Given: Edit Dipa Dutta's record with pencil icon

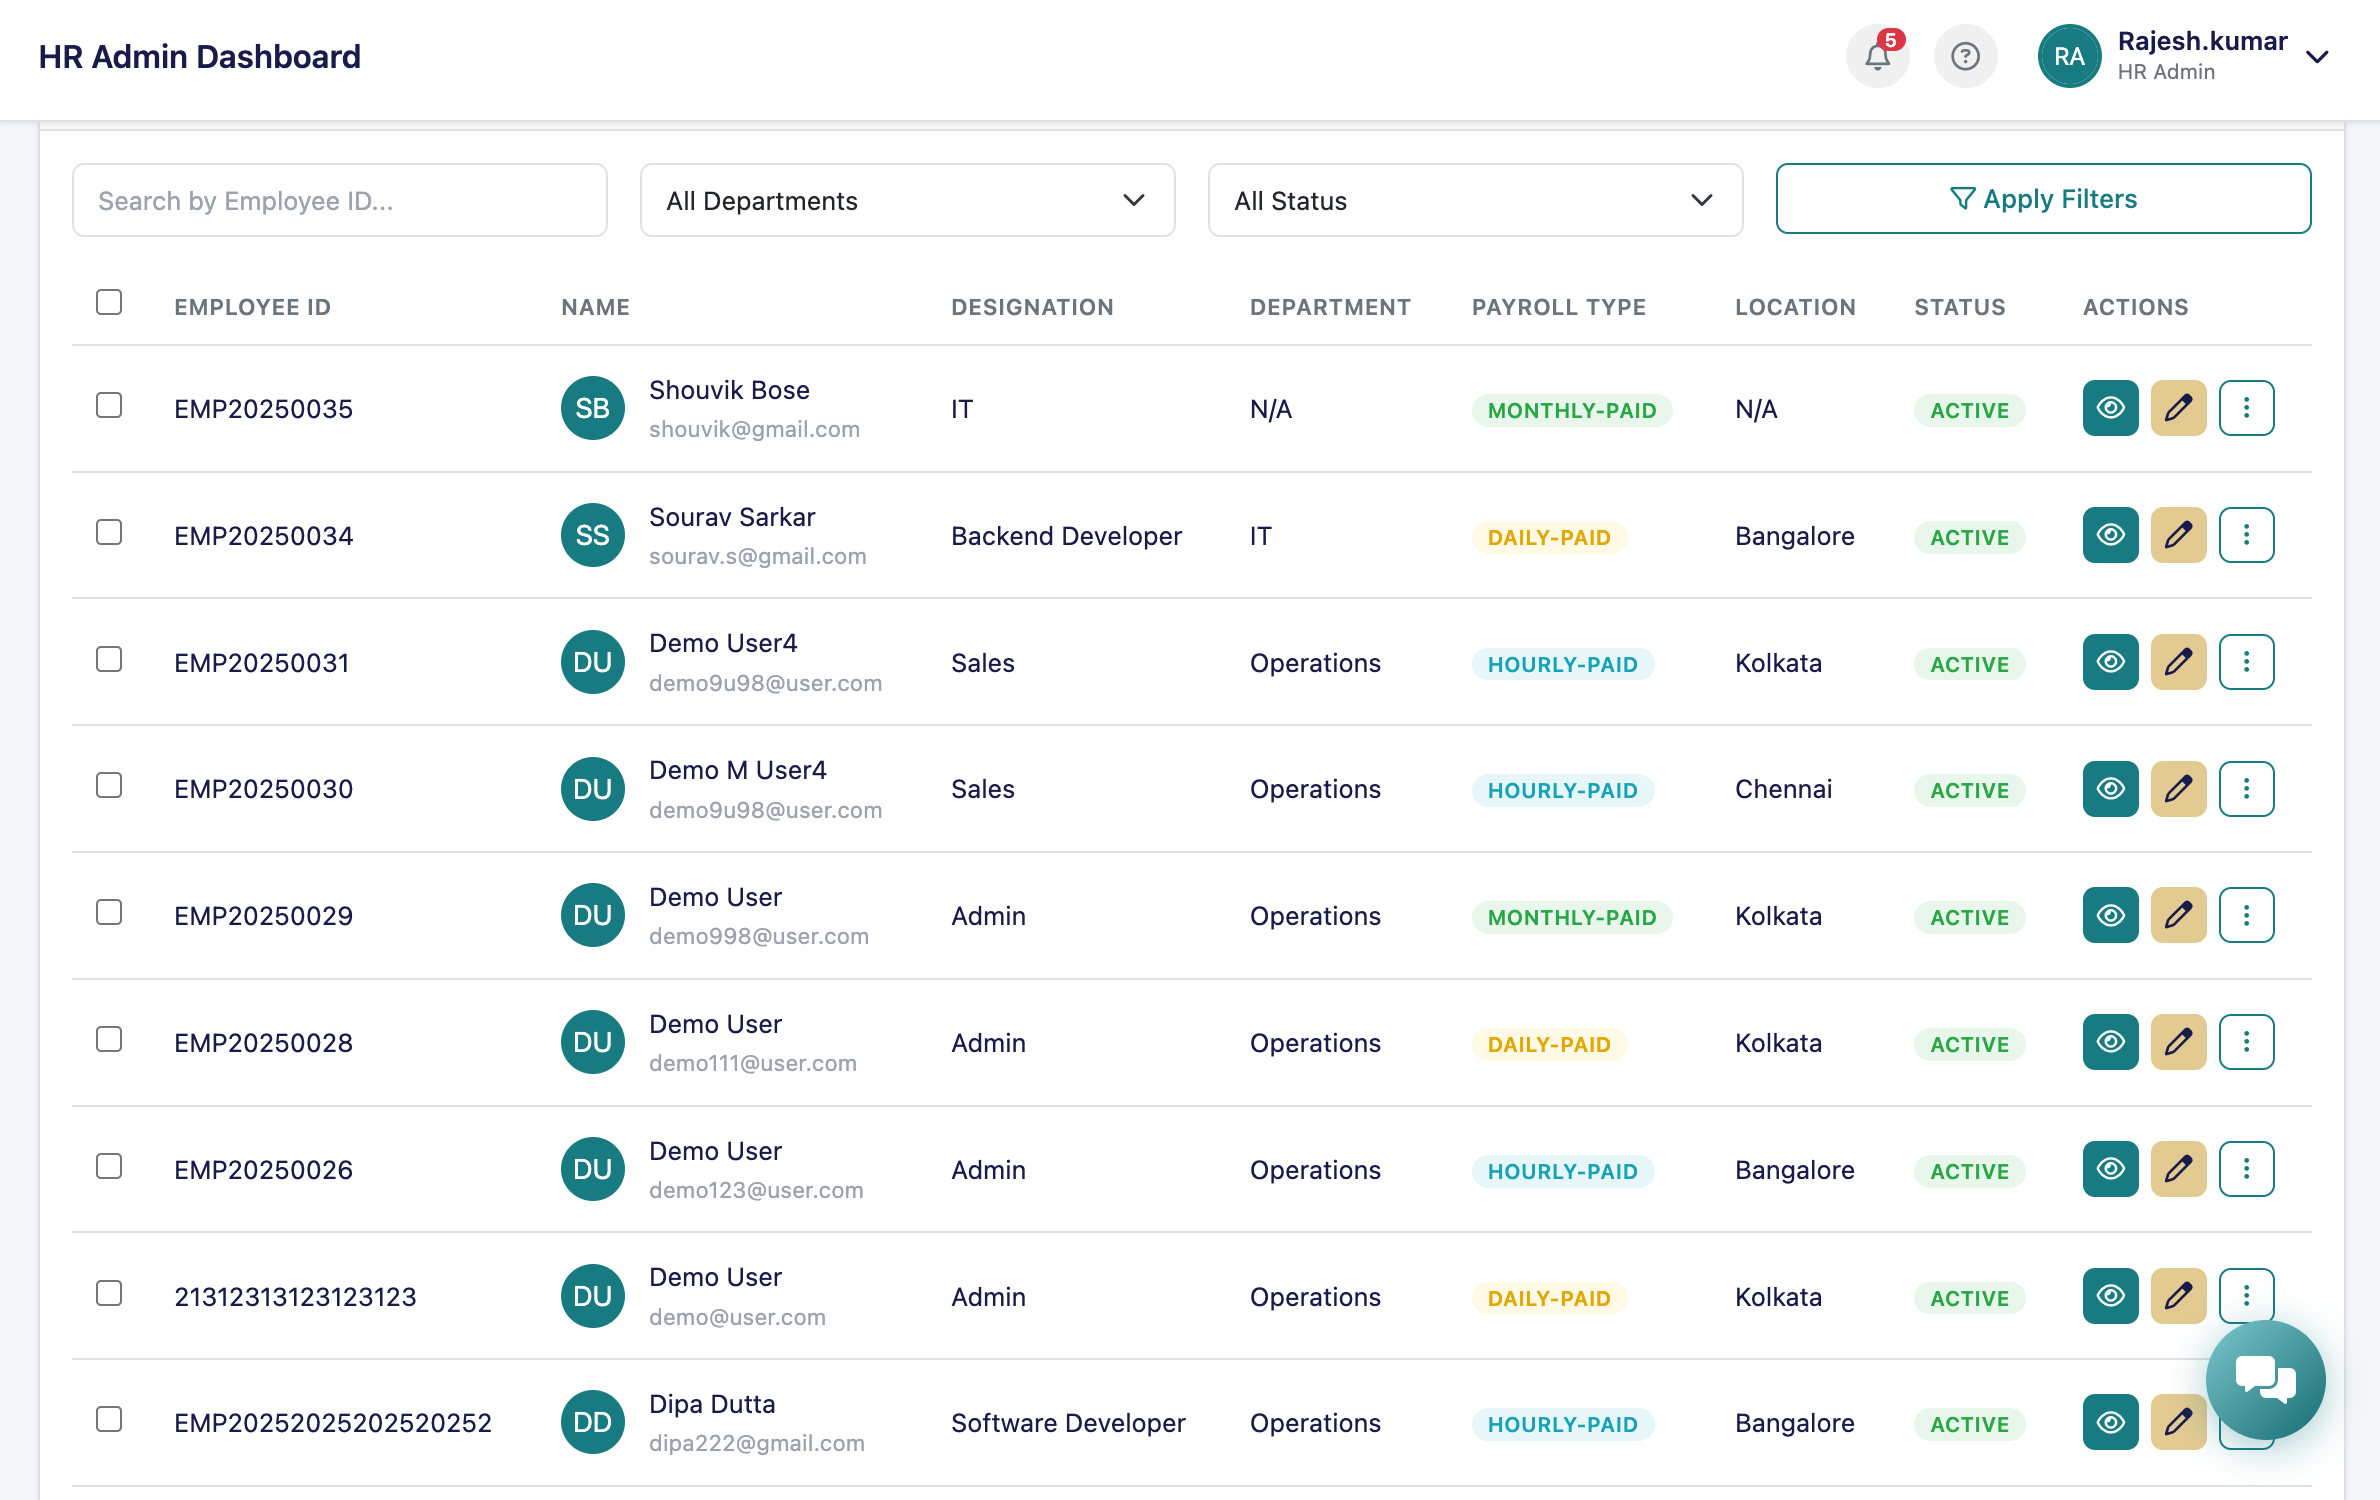Looking at the screenshot, I should click(2179, 1422).
